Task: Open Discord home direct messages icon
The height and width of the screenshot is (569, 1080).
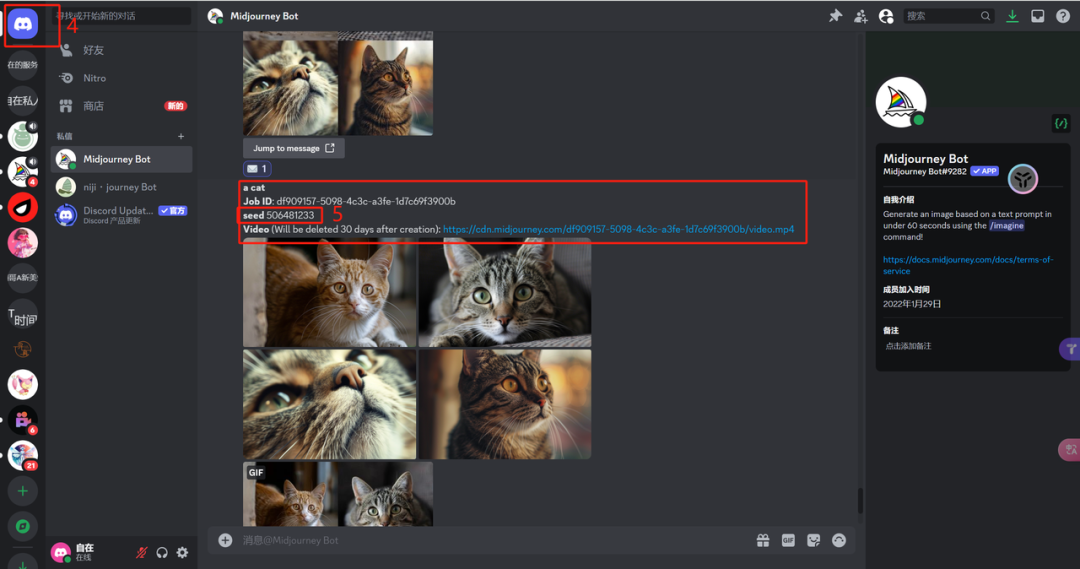Action: (23, 25)
